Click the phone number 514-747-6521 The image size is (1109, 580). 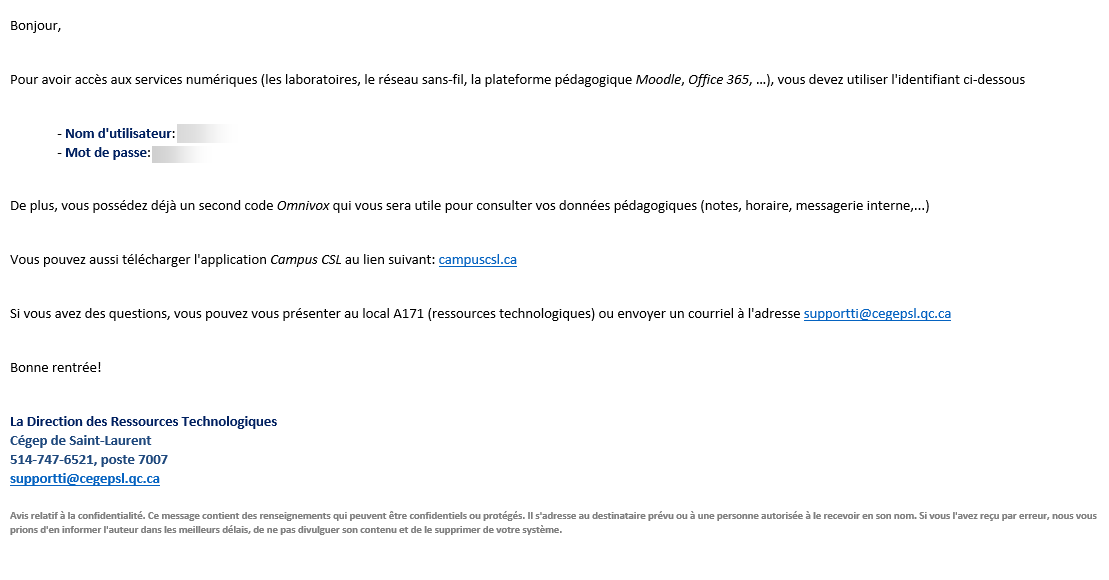coord(50,460)
